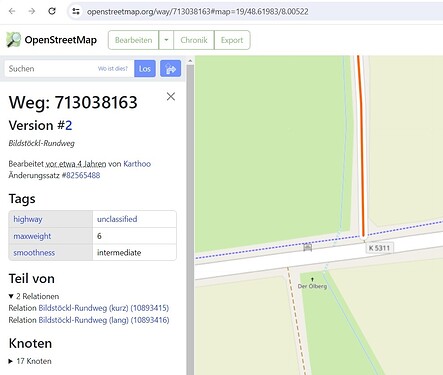Click the Der Ölberg wayside cross marker
This screenshot has width=443, height=375.
[x=312, y=279]
